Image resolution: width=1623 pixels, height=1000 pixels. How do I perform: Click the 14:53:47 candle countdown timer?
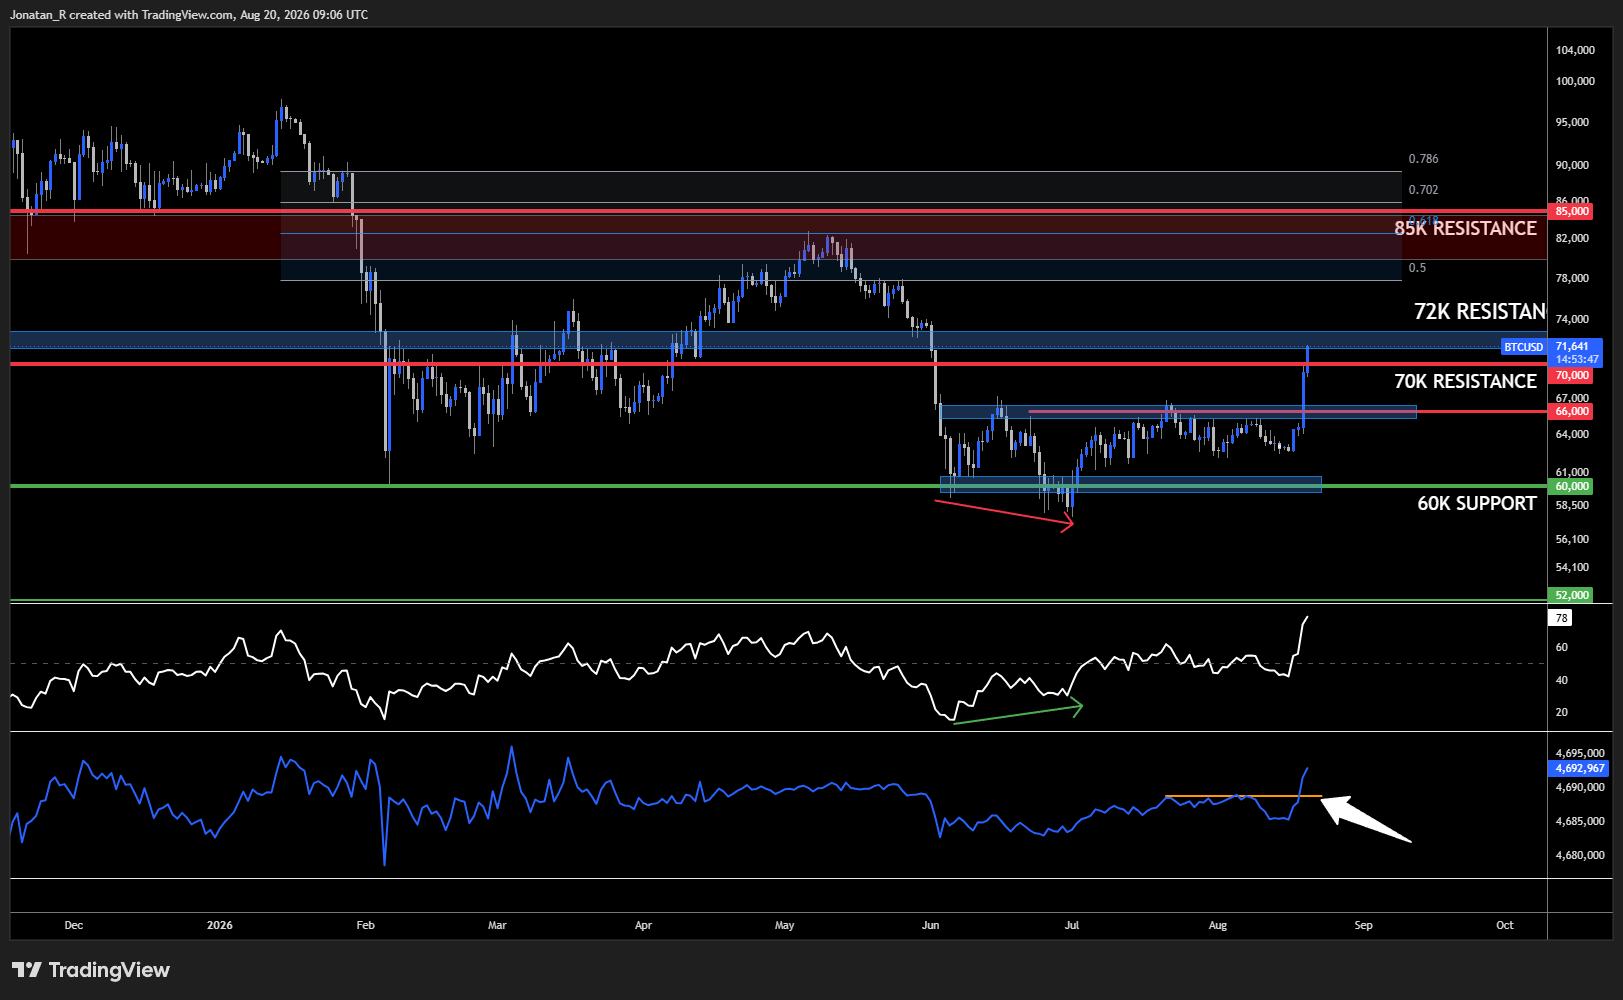point(1576,359)
